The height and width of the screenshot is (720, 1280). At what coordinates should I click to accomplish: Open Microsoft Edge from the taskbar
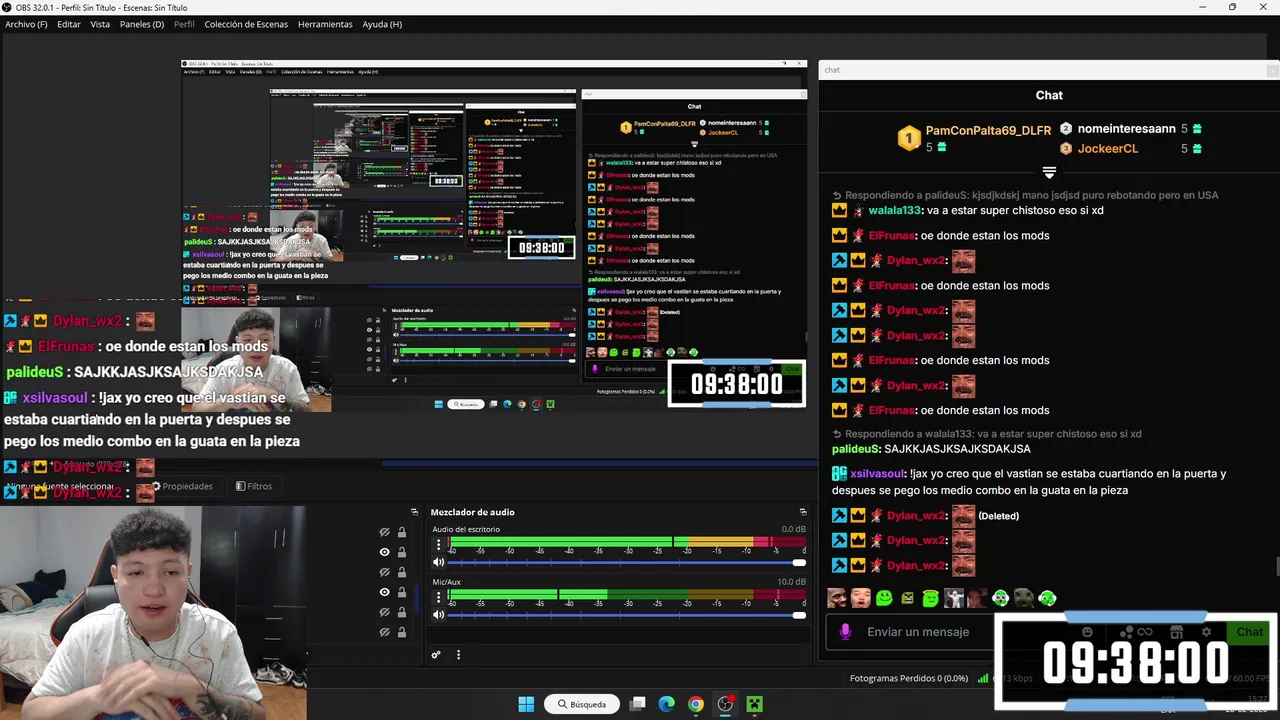pyautogui.click(x=667, y=704)
